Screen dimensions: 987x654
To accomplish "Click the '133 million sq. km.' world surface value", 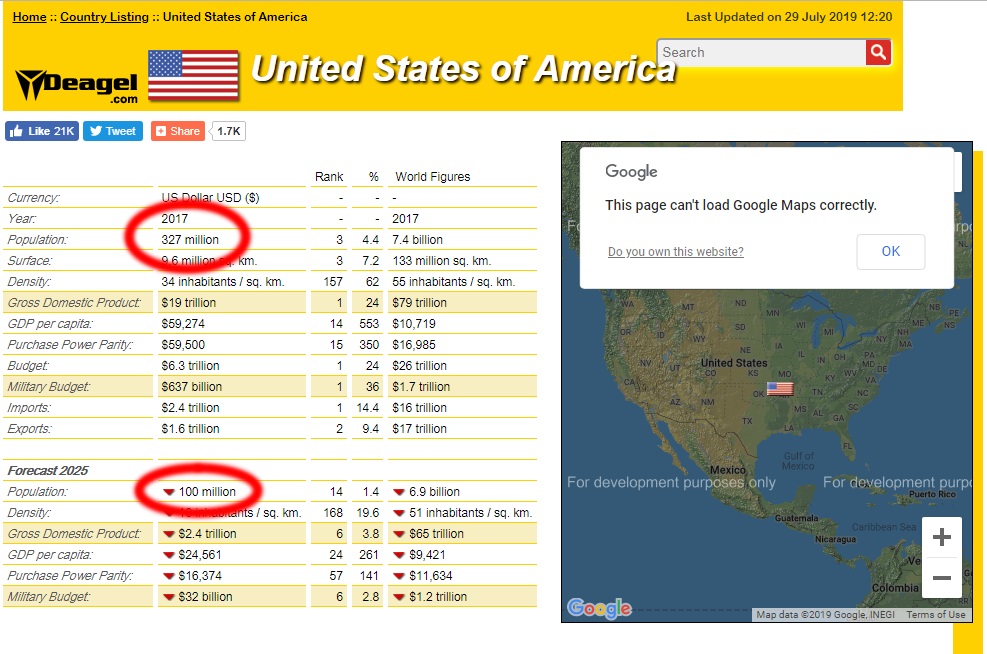I will (441, 261).
